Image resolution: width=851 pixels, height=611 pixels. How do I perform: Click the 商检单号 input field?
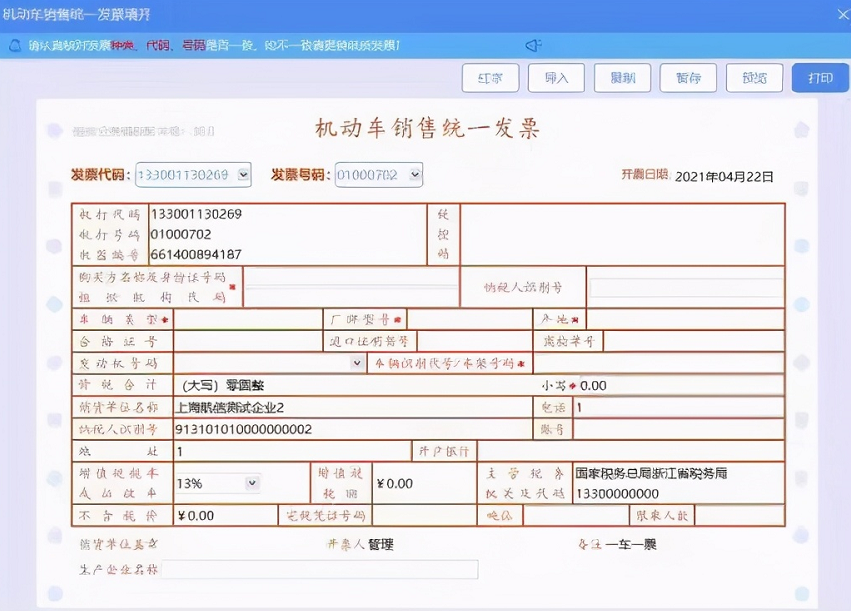coord(694,341)
